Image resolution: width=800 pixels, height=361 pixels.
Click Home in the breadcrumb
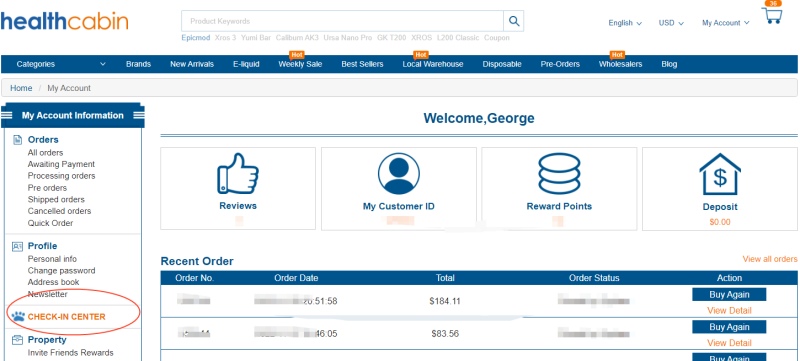pyautogui.click(x=21, y=88)
